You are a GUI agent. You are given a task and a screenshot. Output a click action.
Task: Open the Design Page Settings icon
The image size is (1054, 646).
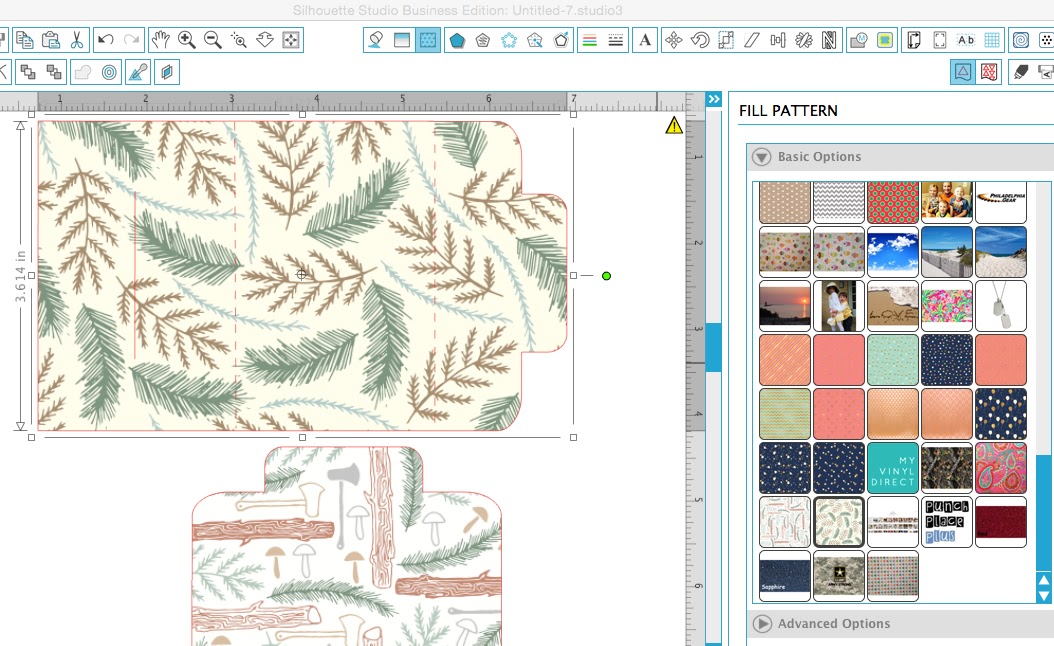coord(914,40)
